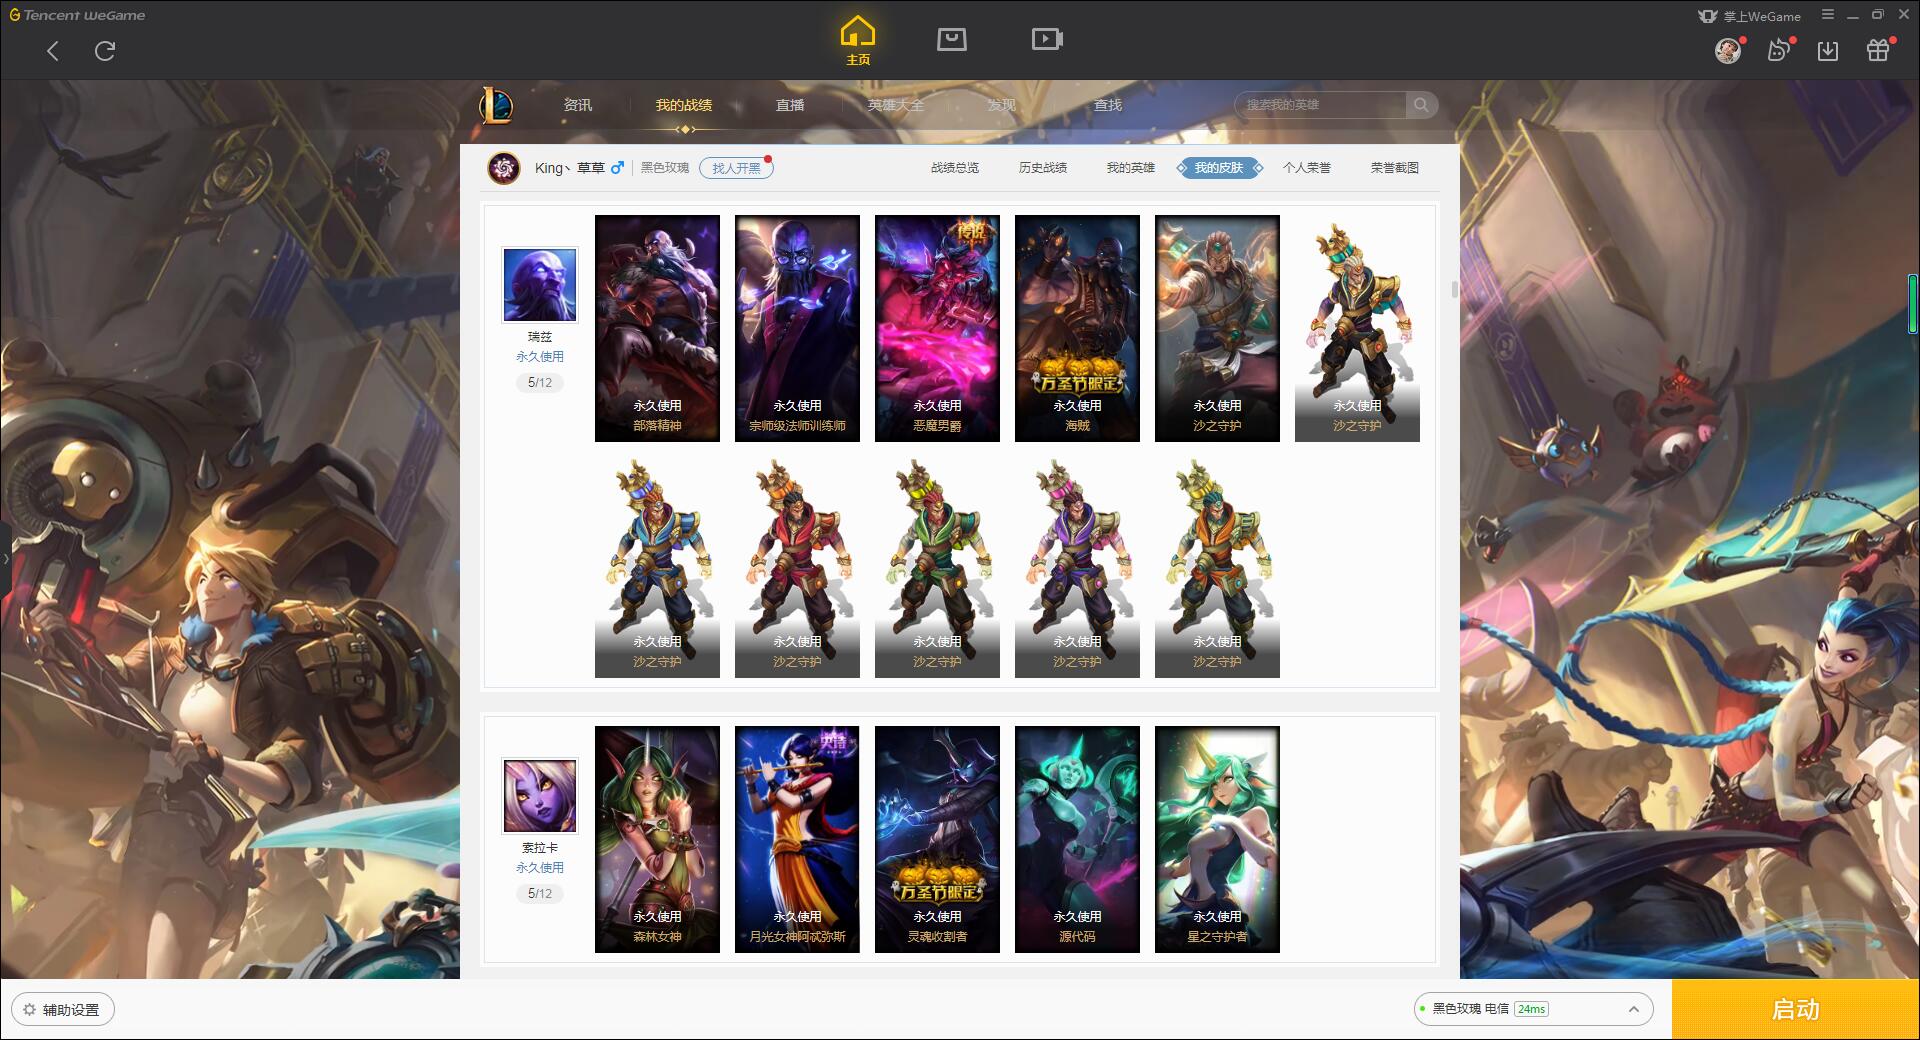Screen dimensions: 1920x1040
Task: Select the 我的皮肤 sub-tab
Action: pos(1219,168)
